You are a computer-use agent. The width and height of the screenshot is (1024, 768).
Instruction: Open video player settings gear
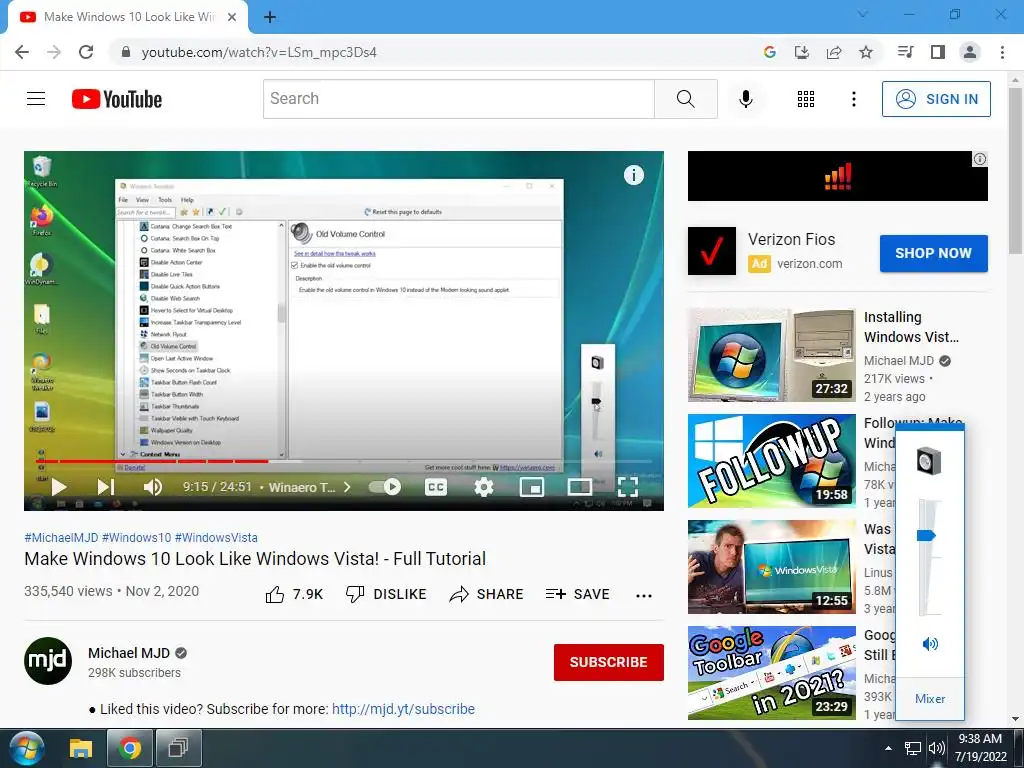tap(484, 487)
